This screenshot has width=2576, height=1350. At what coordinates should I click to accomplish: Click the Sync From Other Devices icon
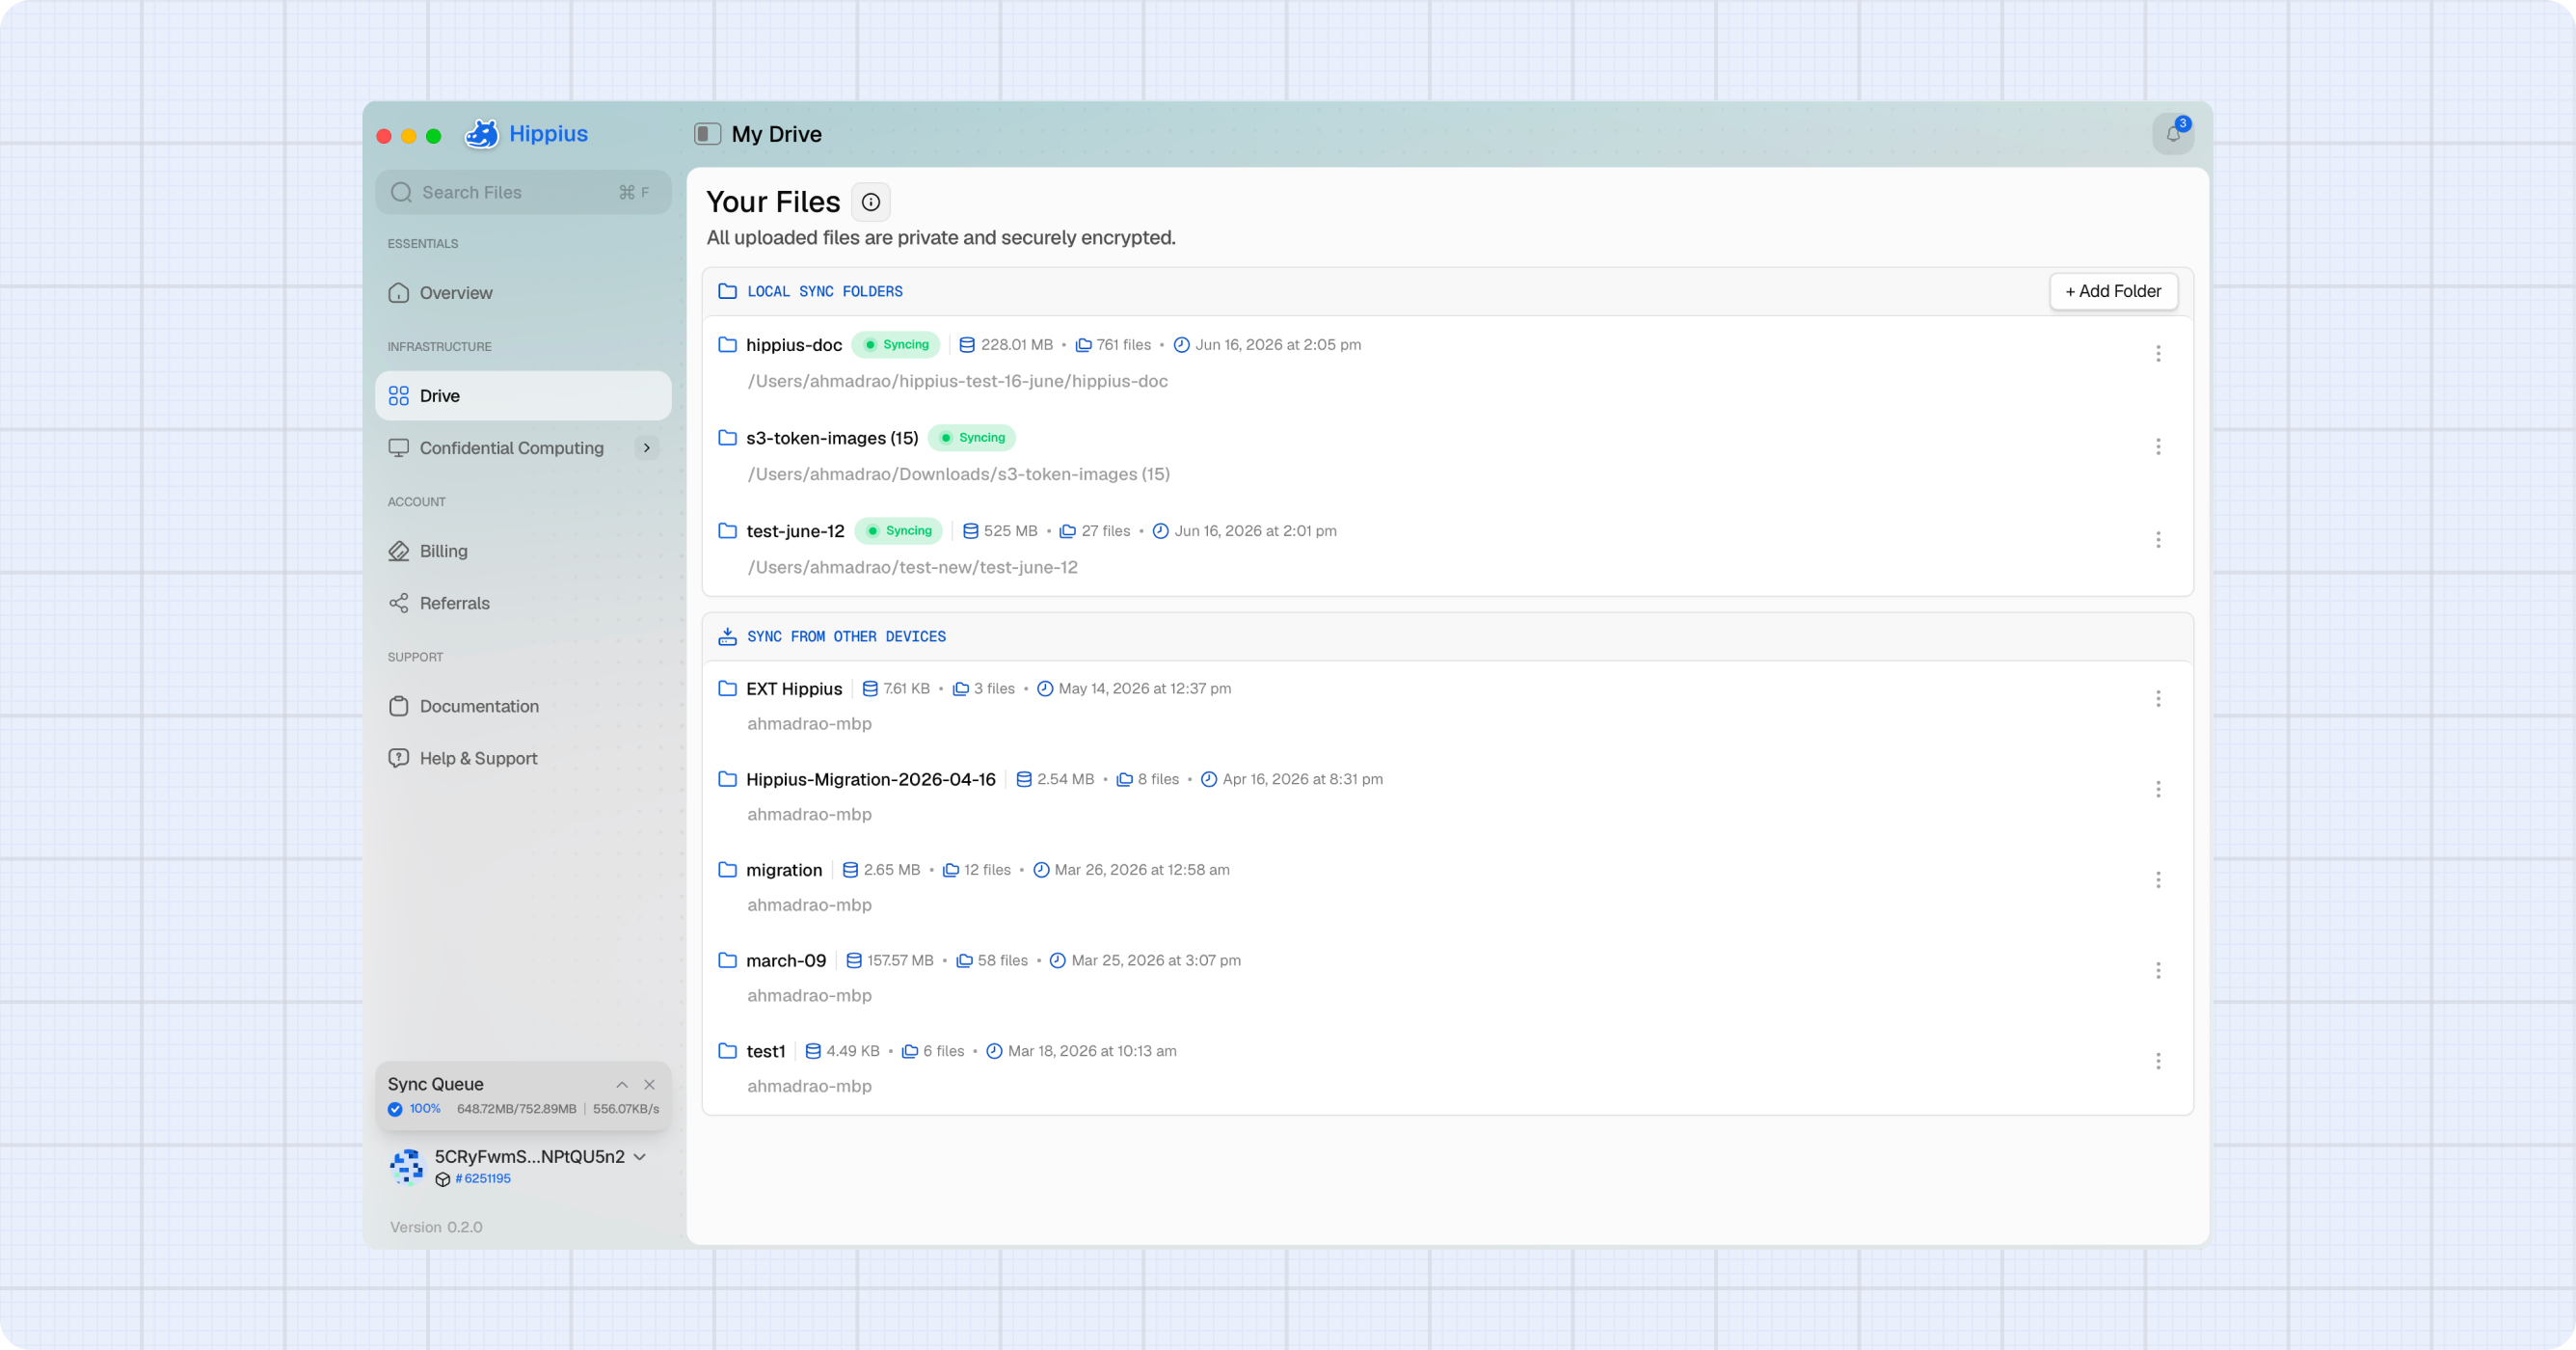coord(727,636)
